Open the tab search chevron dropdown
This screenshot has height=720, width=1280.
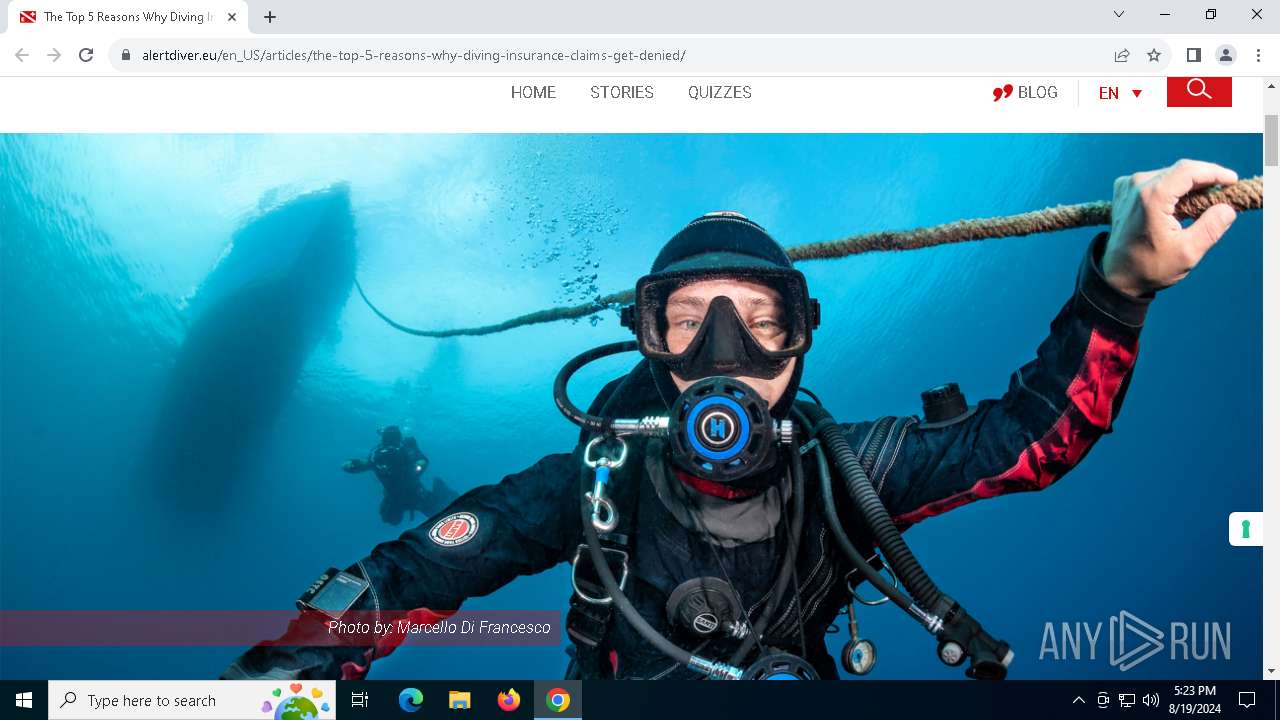pos(1119,14)
